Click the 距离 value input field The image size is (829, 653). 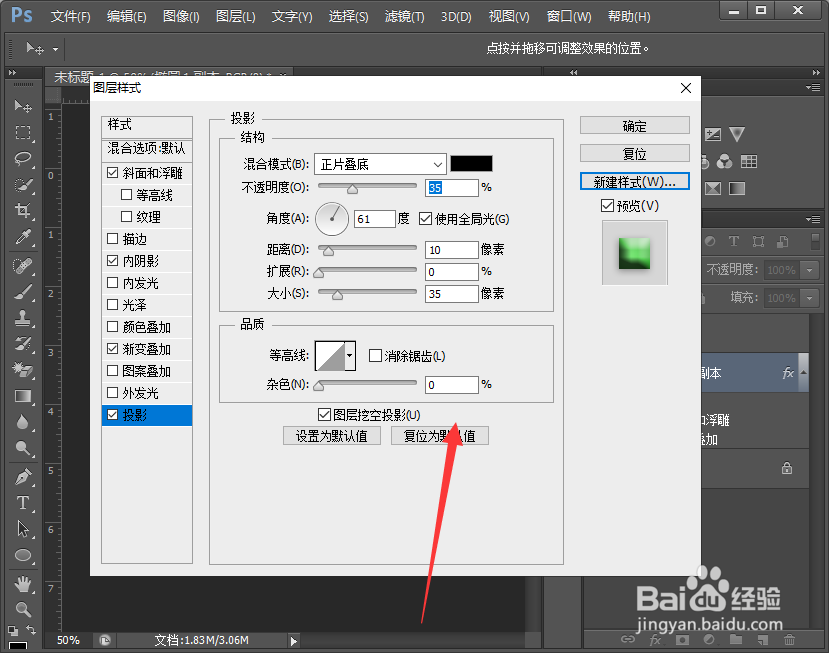(x=452, y=250)
